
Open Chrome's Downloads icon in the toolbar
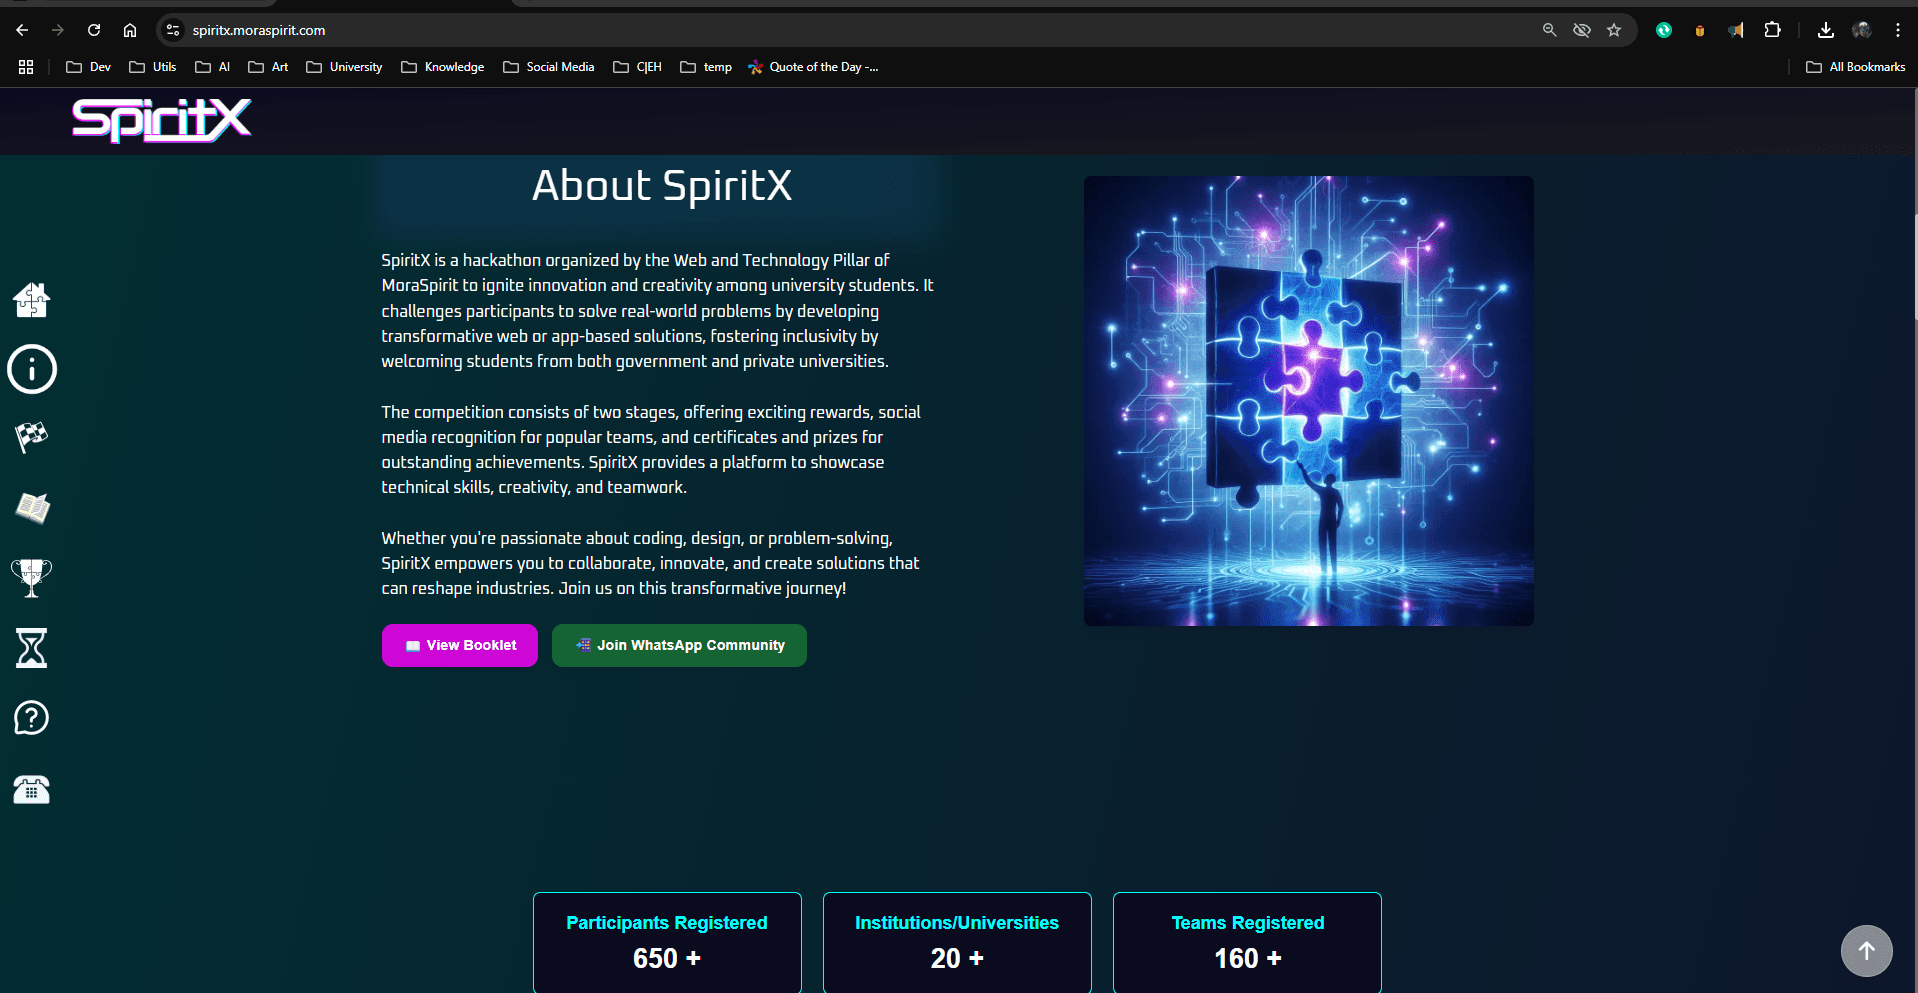tap(1825, 30)
